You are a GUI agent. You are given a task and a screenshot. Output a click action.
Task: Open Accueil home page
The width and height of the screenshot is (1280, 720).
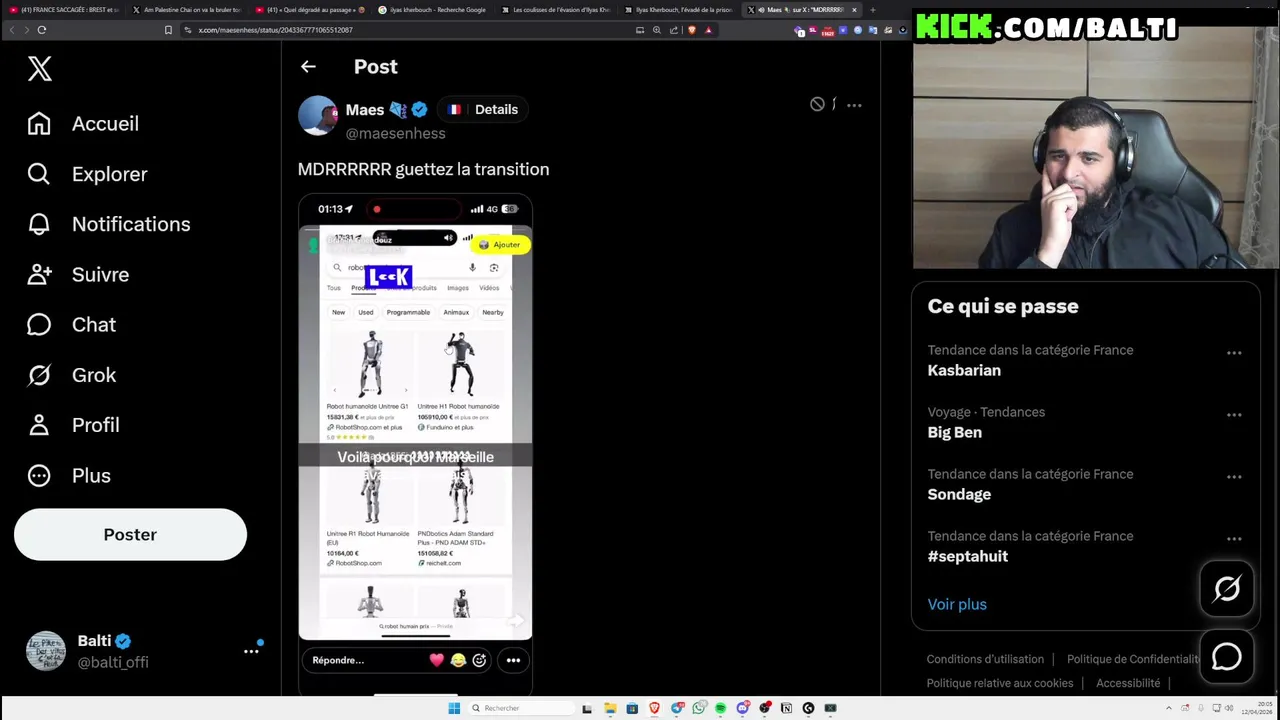pos(84,124)
